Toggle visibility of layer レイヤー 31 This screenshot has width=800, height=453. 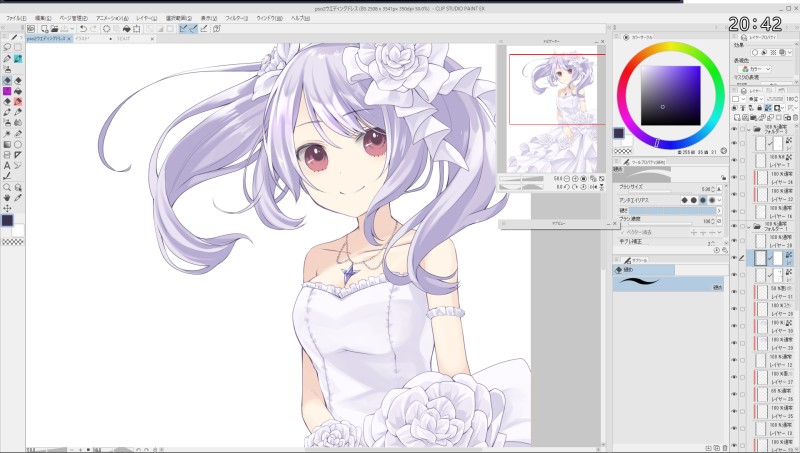pos(734,292)
